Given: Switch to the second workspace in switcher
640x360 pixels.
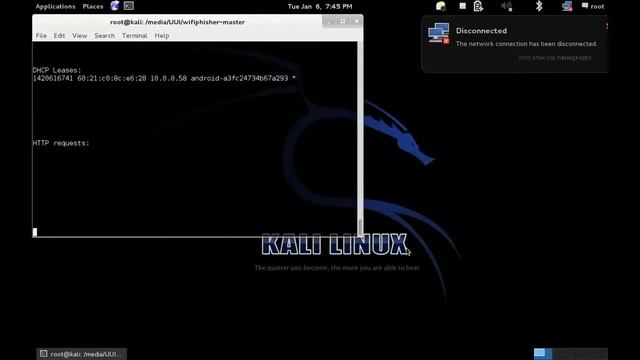Looking at the screenshot, I should pyautogui.click(x=562, y=353).
